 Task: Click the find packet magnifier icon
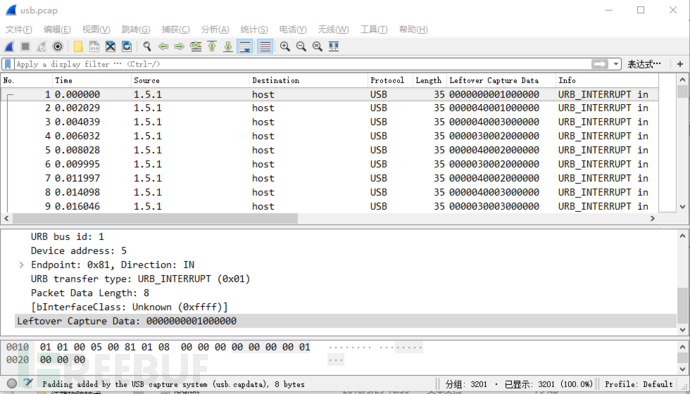tap(147, 46)
